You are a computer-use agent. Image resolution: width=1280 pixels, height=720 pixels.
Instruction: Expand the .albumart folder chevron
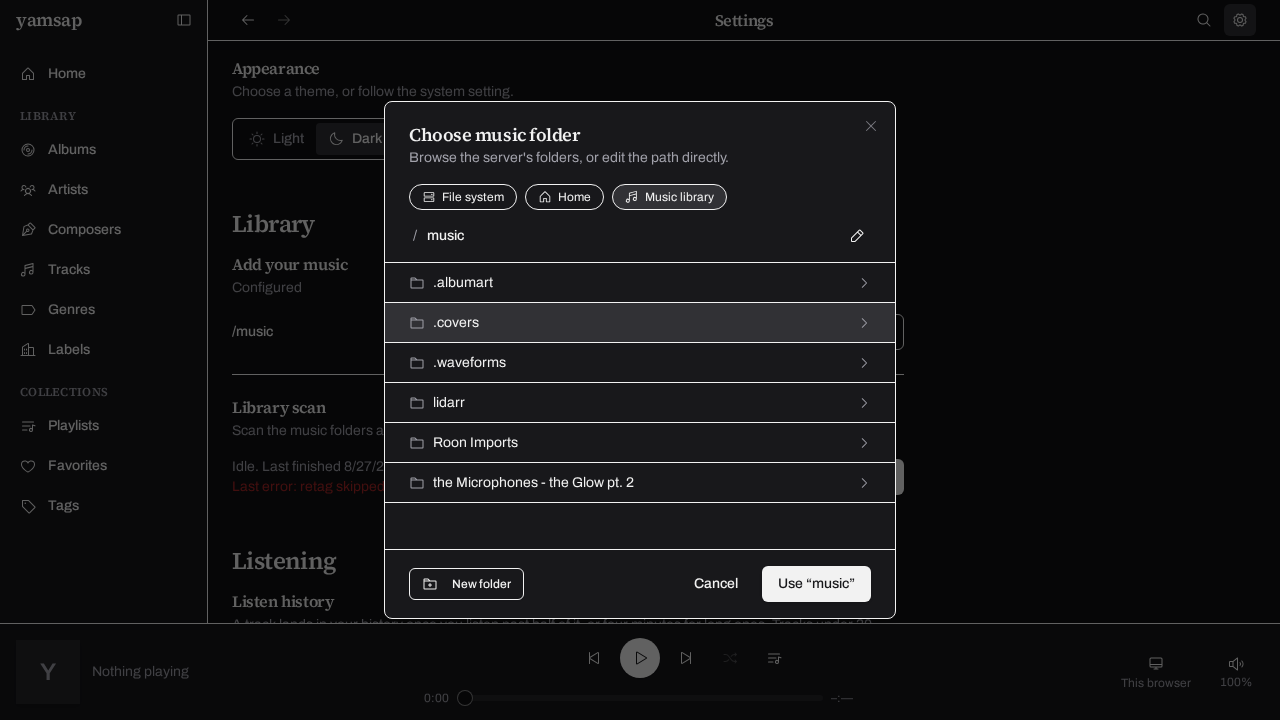[864, 283]
